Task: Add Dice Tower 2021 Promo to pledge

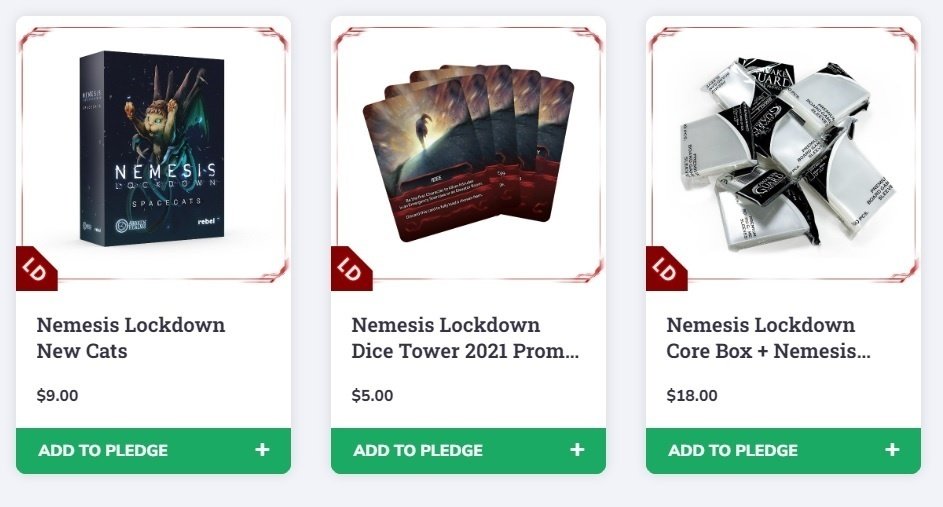Action: tap(418, 450)
